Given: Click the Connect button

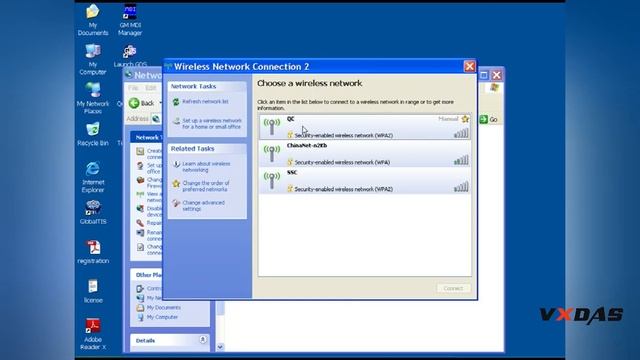Looking at the screenshot, I should click(453, 288).
